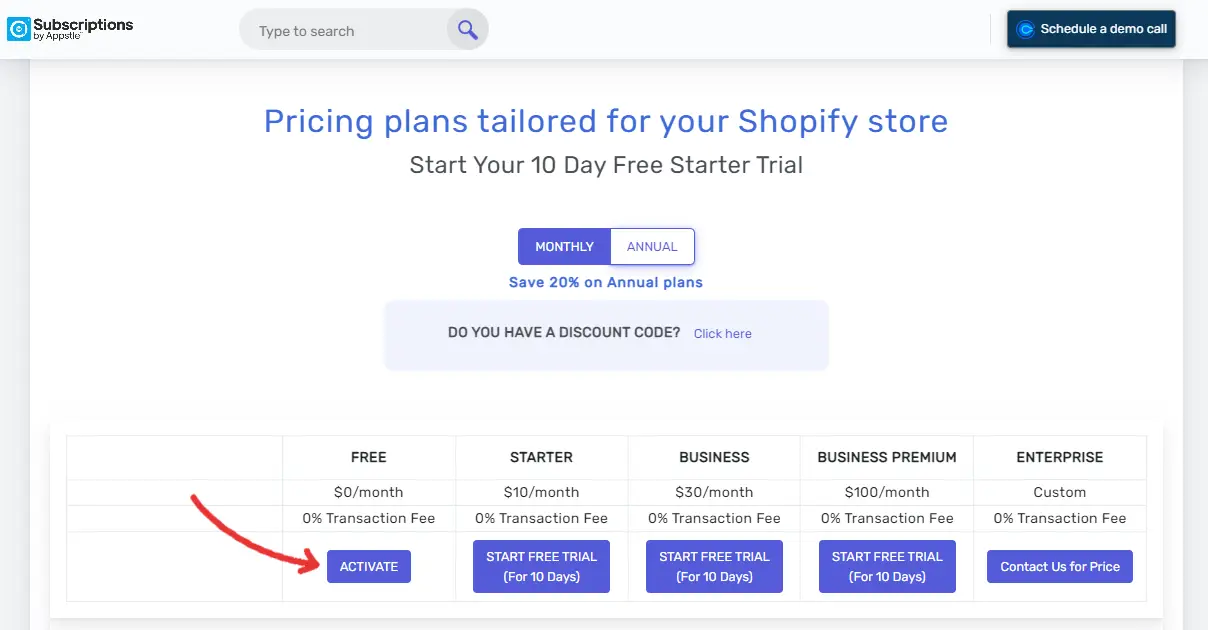
Task: Click the calendar icon in the demo call button
Action: pos(1025,29)
